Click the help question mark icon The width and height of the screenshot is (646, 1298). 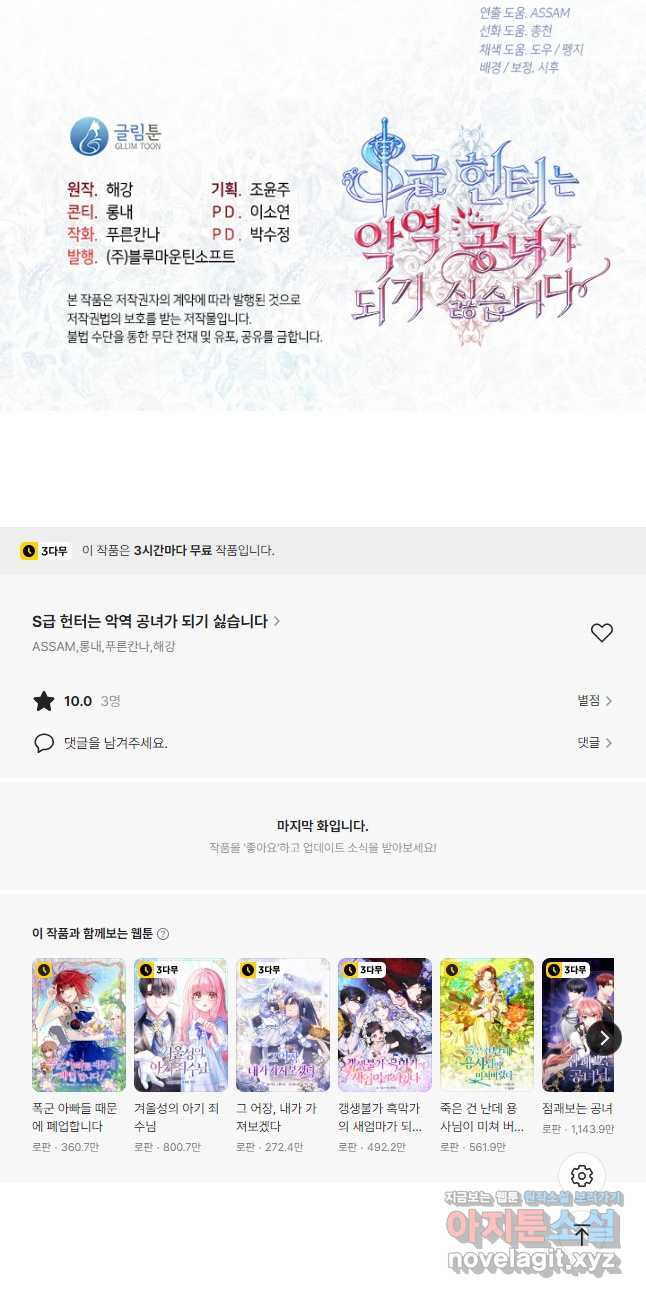point(163,934)
